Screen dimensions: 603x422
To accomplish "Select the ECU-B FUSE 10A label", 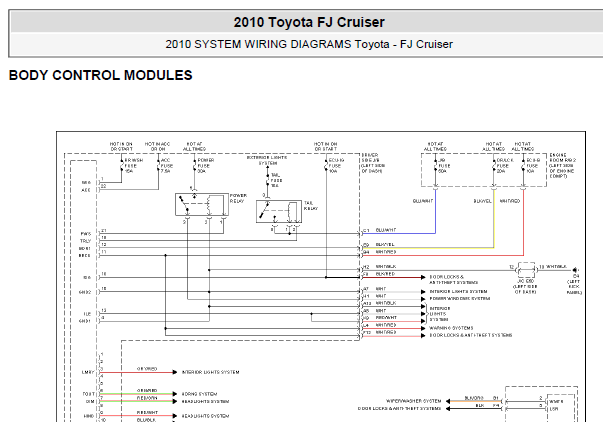I will click(533, 165).
